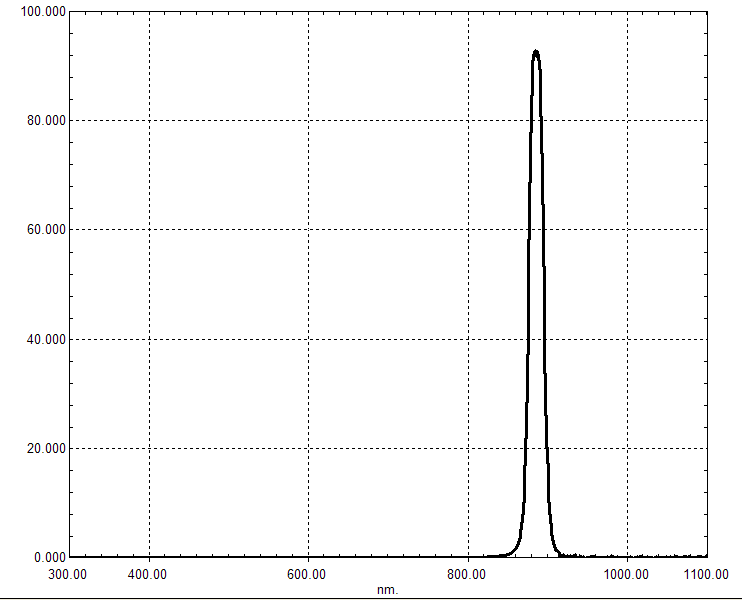The height and width of the screenshot is (600, 742).
Task: Click the 400.00 x-axis label
Action: point(147,574)
